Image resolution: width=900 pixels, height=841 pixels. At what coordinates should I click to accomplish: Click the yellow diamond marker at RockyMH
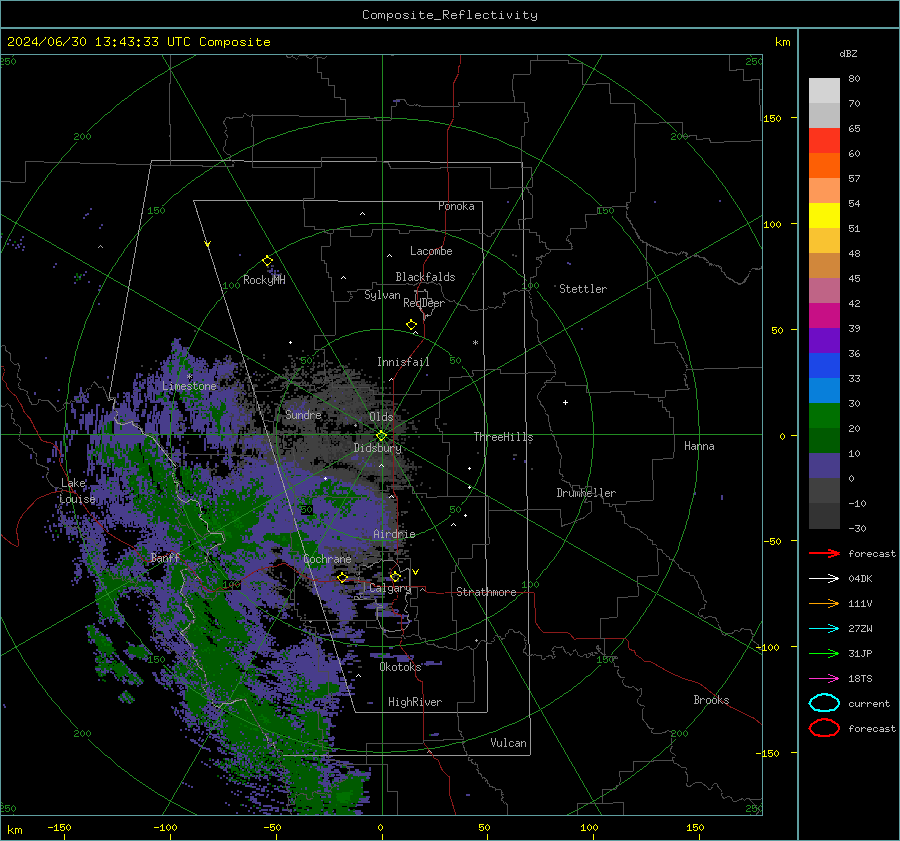tap(267, 261)
